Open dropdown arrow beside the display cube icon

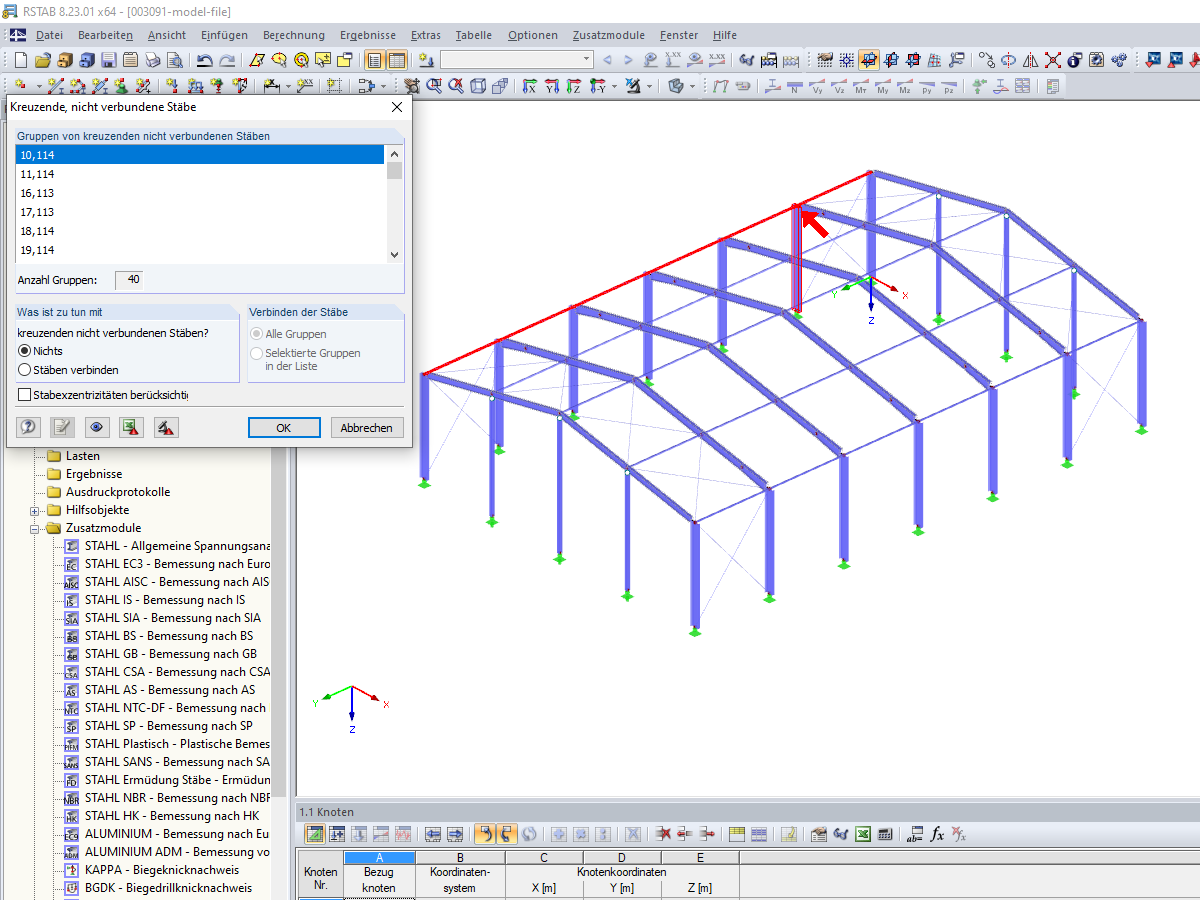click(692, 87)
